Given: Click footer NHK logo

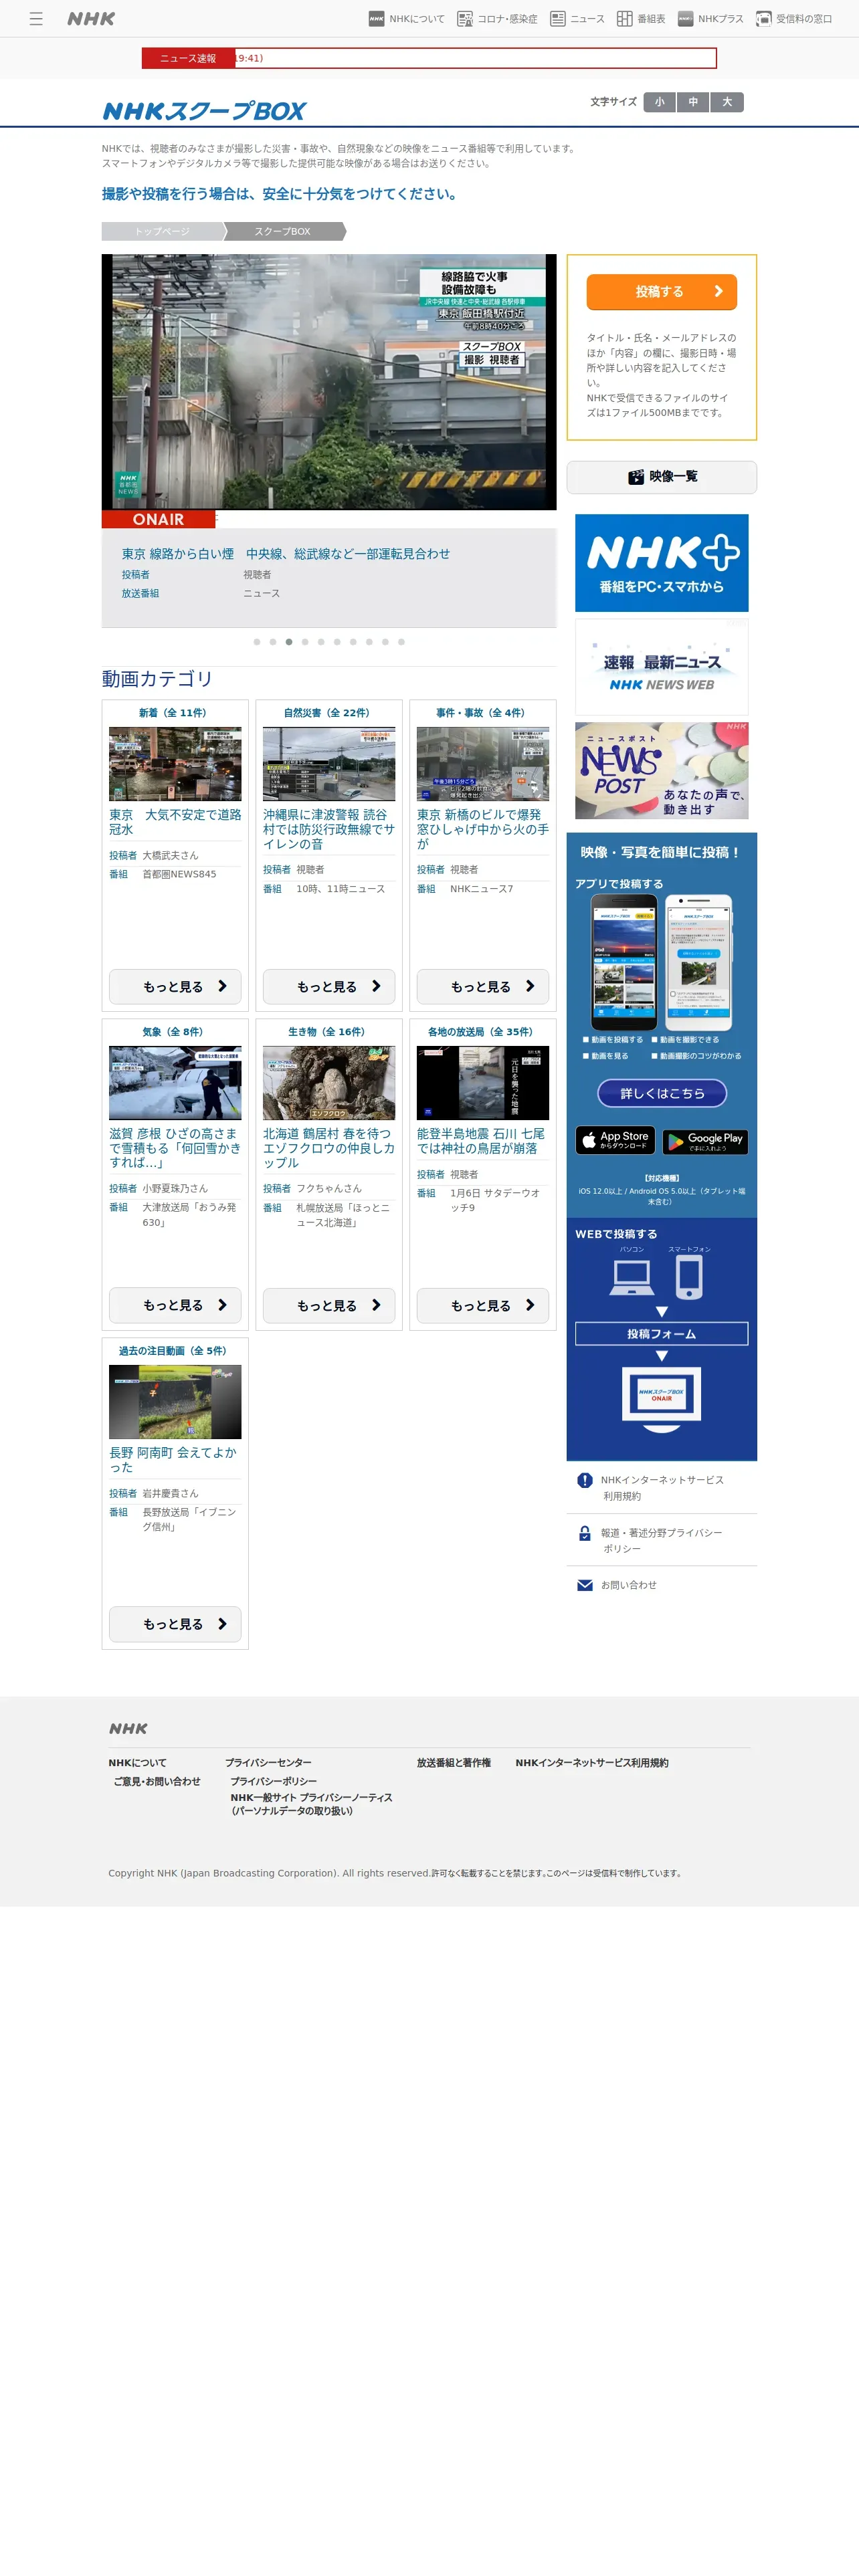Looking at the screenshot, I should 128,1729.
